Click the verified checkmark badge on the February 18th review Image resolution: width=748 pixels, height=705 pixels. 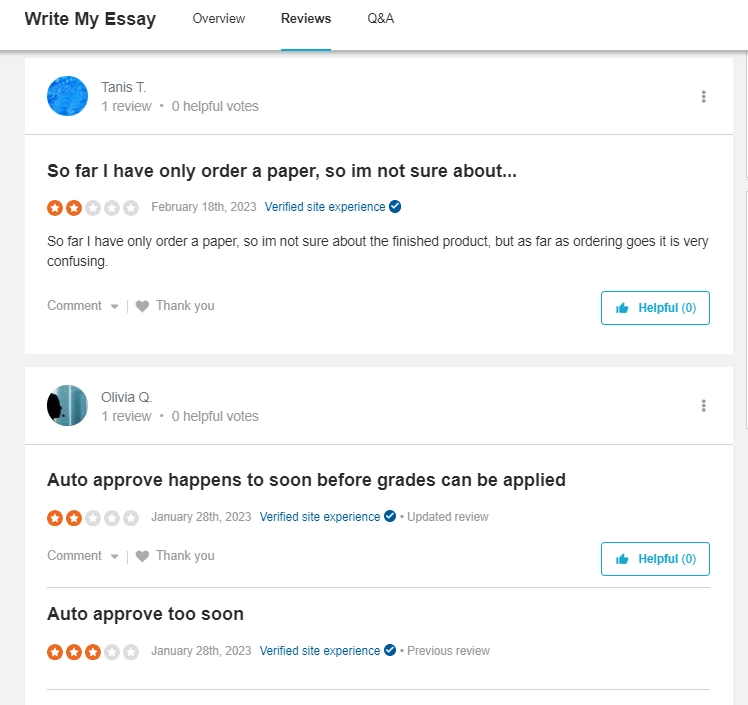pos(395,207)
